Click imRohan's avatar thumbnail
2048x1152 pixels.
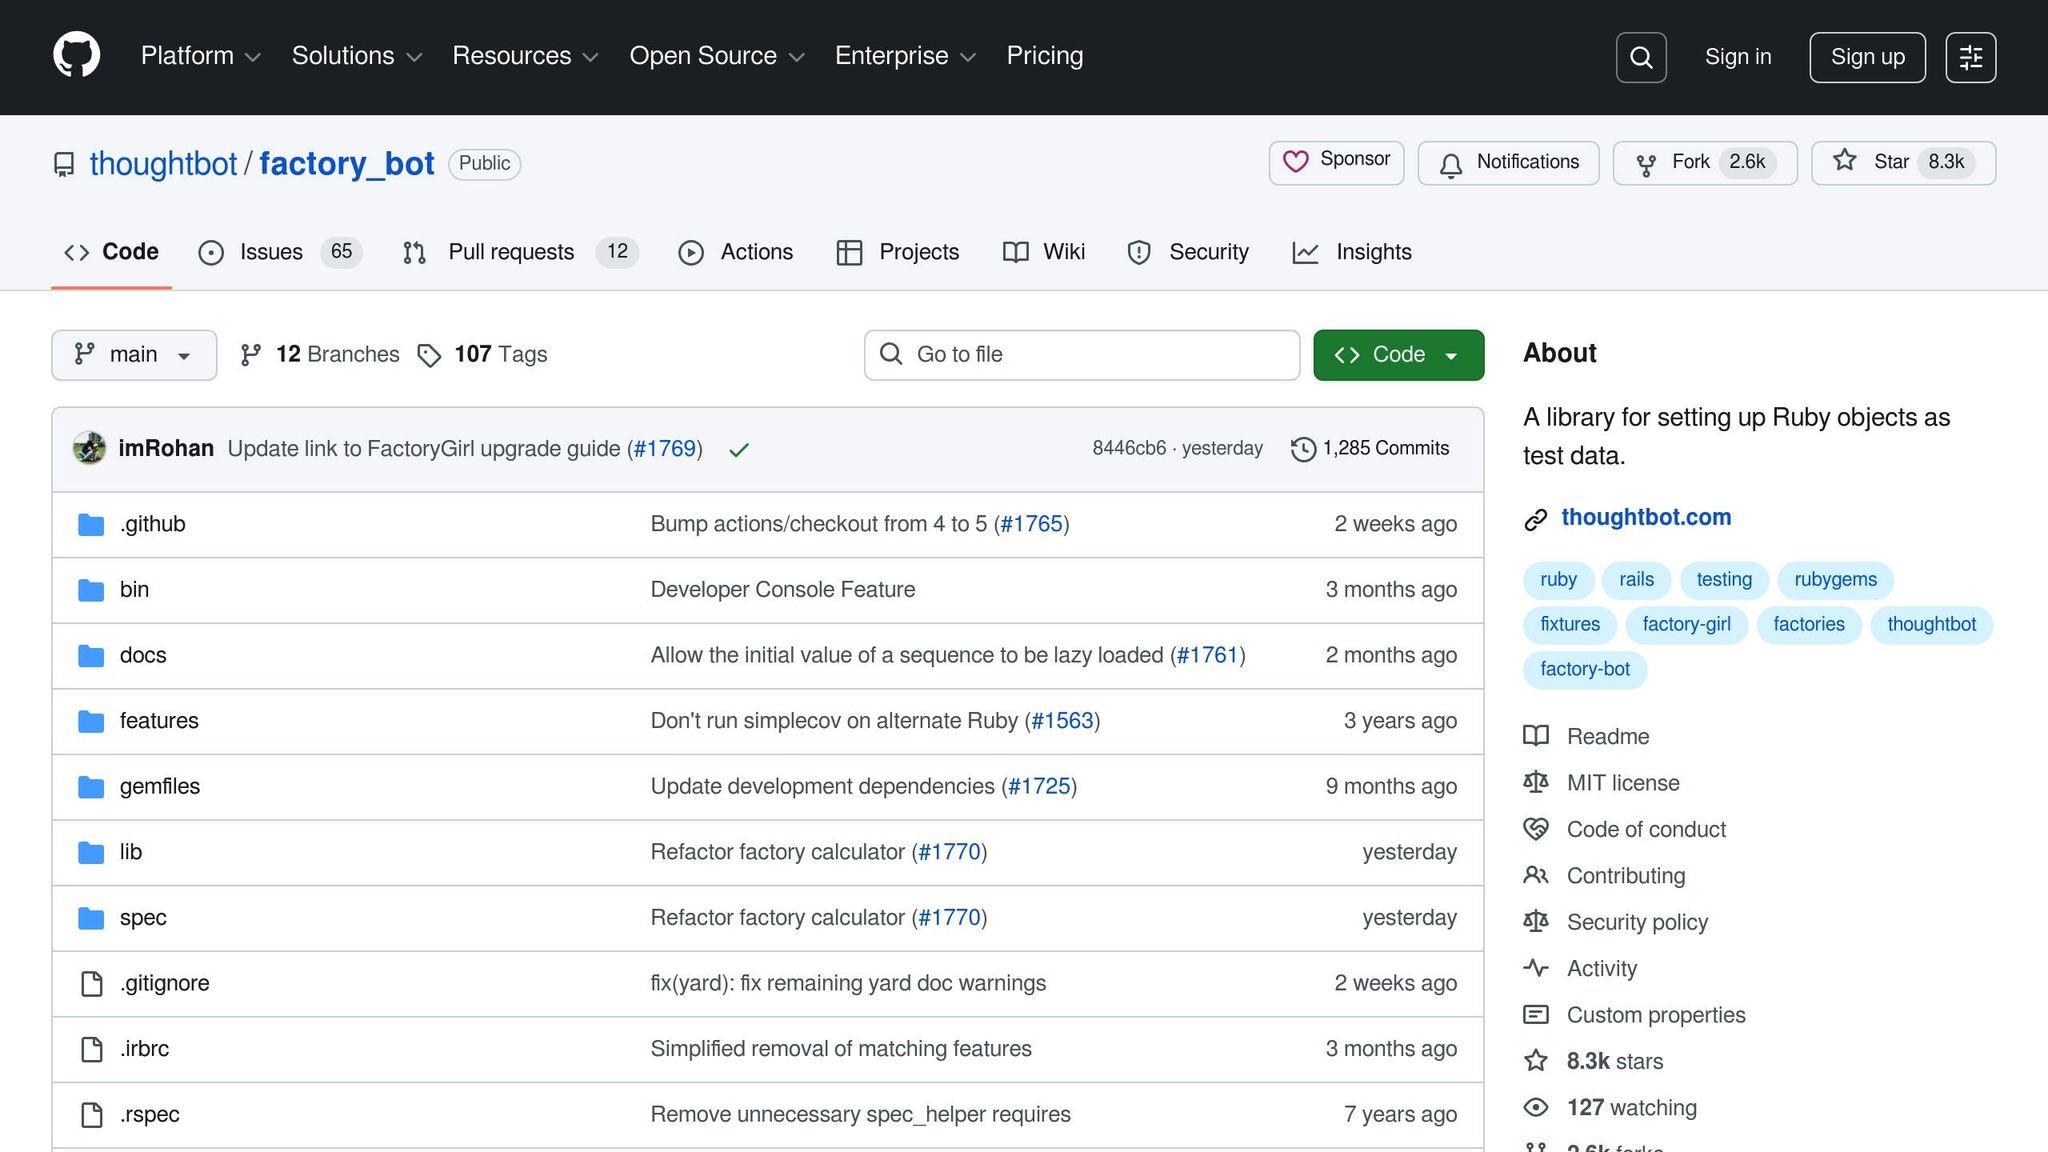[90, 448]
